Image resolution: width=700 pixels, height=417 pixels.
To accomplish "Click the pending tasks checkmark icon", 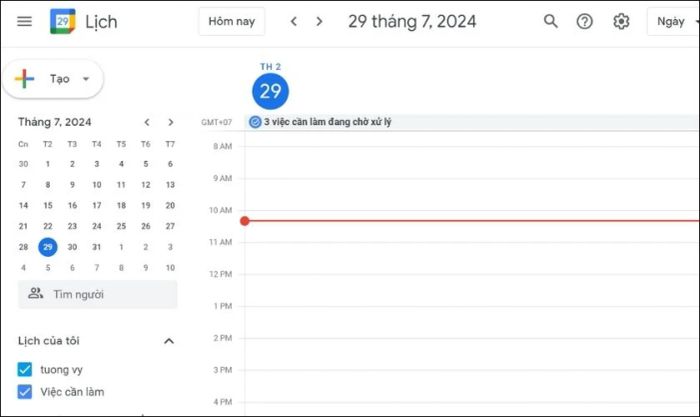I will pos(255,121).
